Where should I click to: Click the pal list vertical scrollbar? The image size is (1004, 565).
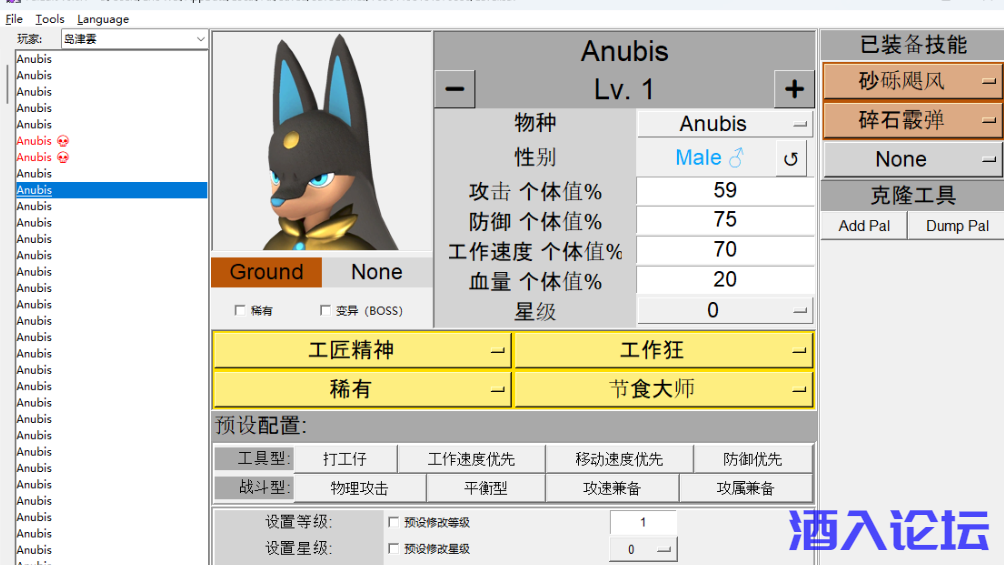tap(8, 83)
